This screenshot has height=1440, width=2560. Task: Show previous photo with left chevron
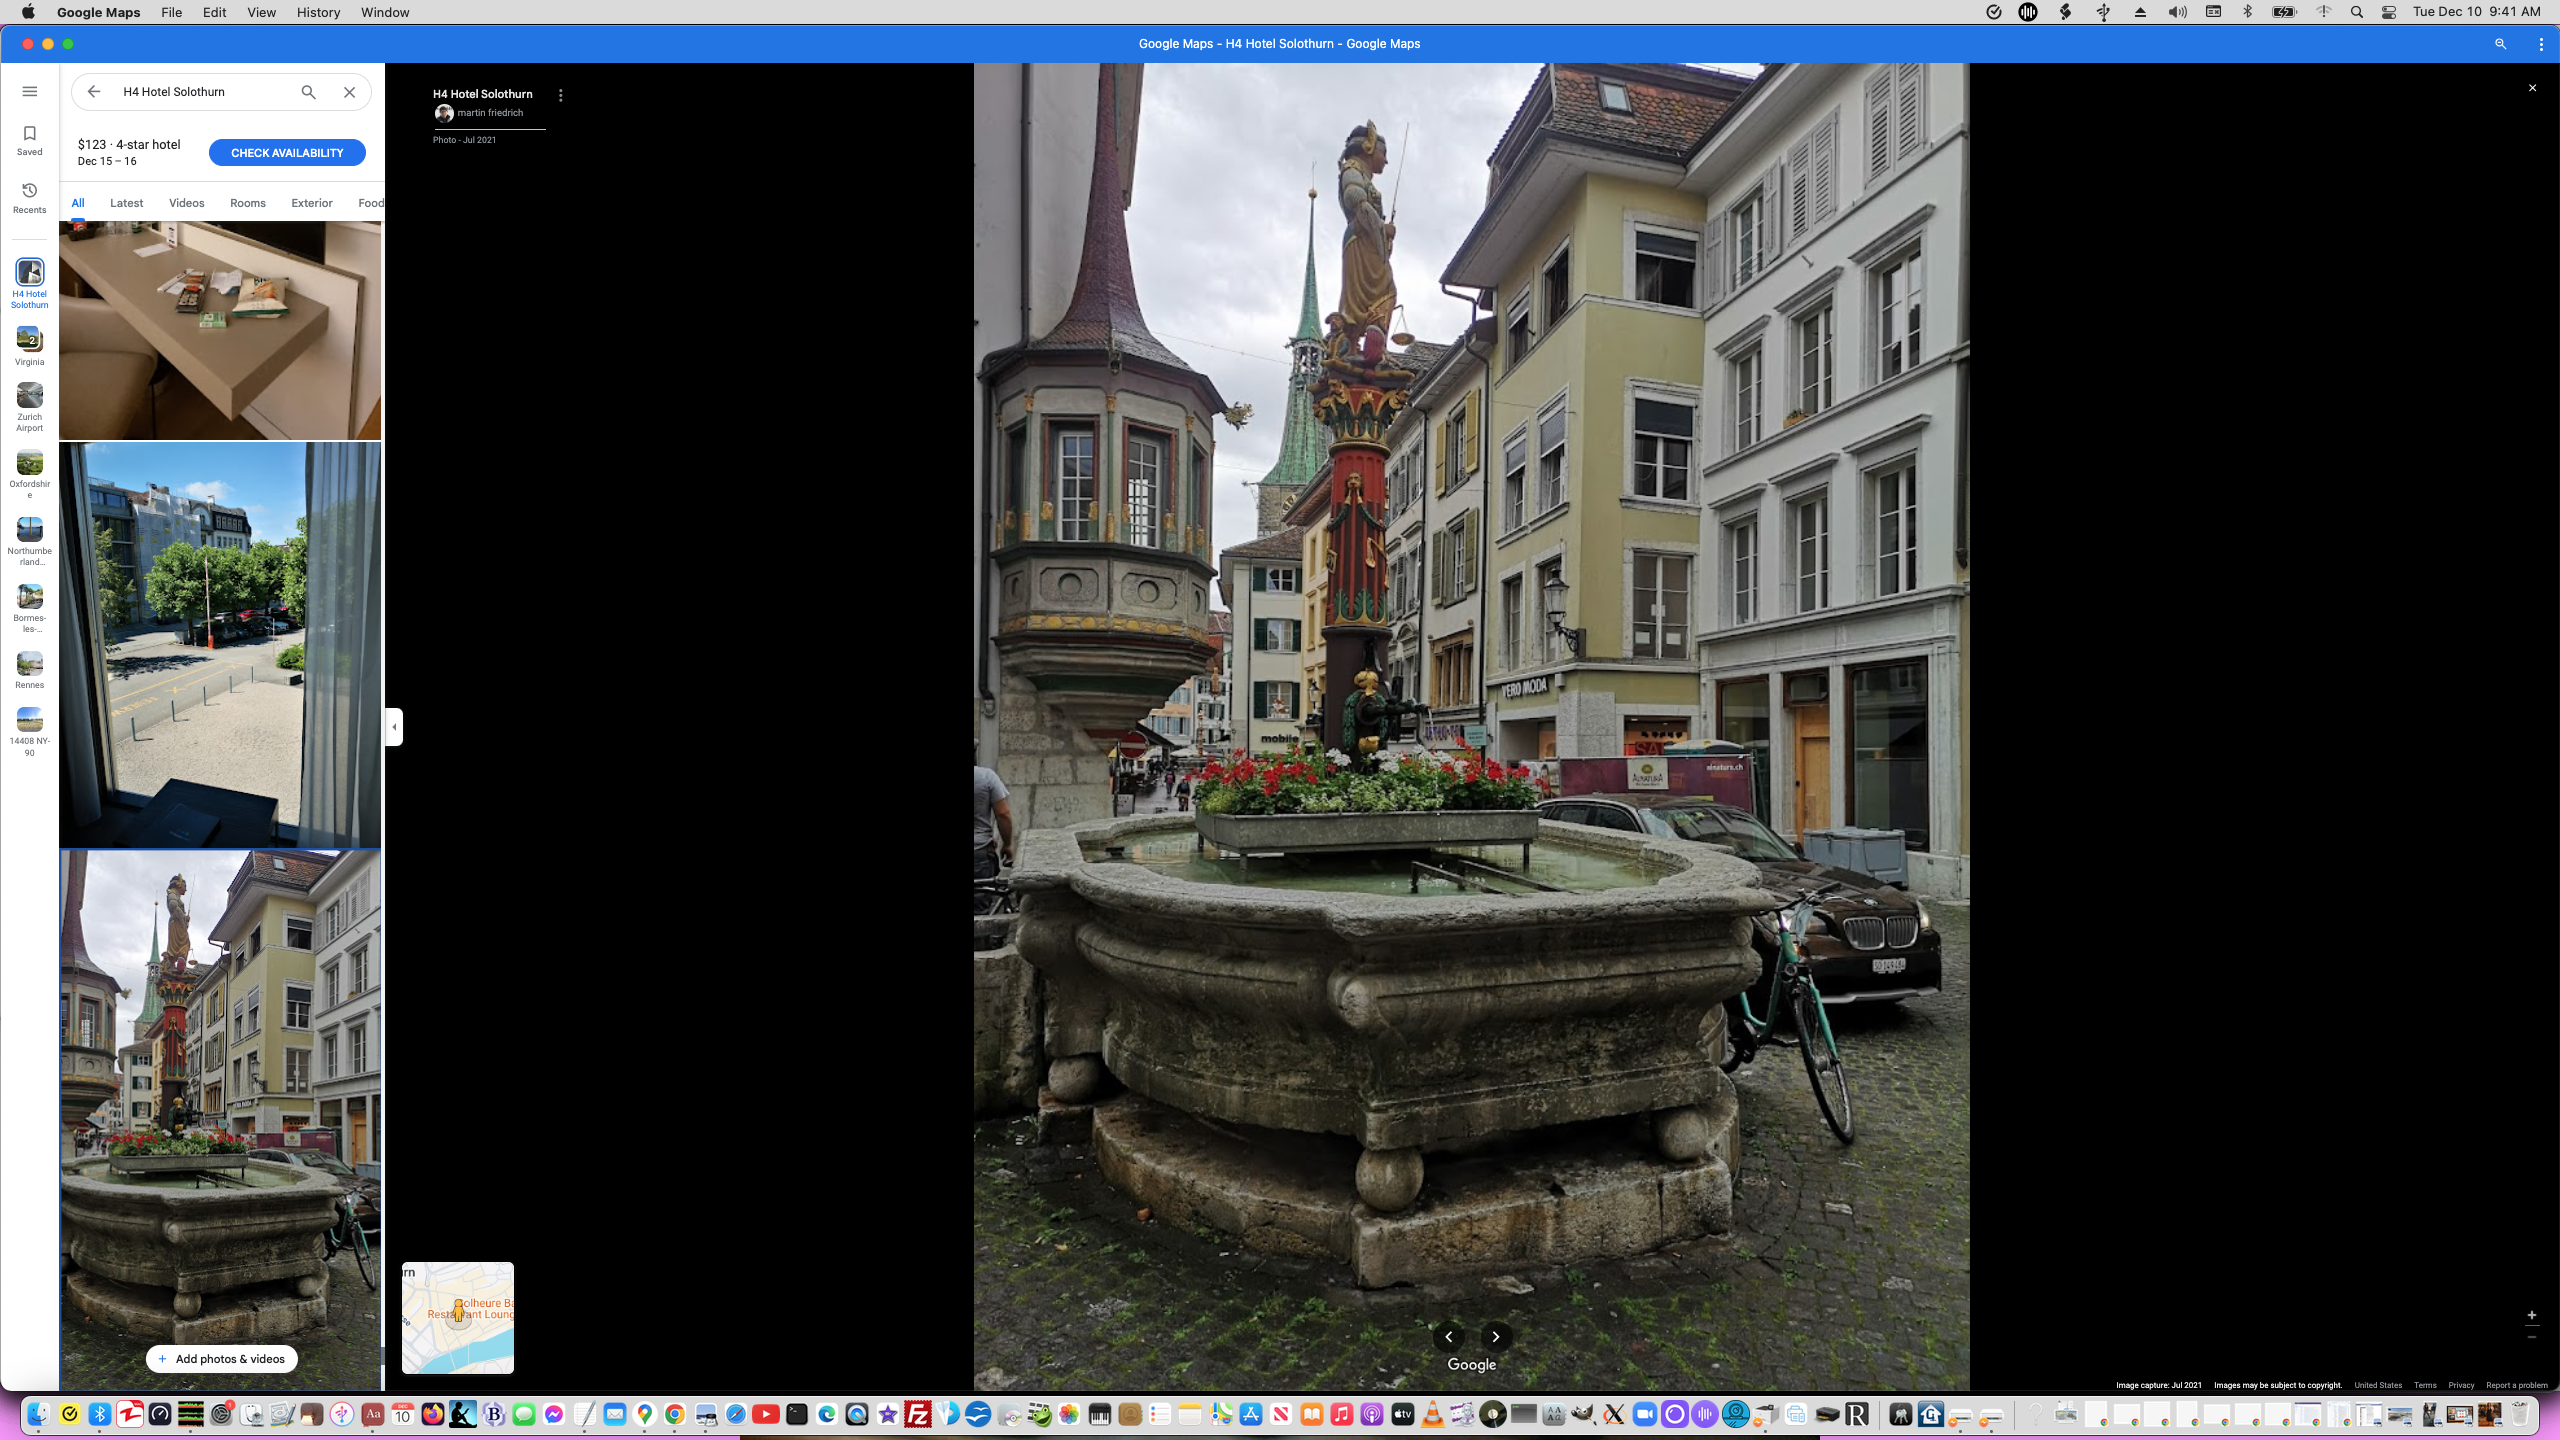(x=1448, y=1337)
